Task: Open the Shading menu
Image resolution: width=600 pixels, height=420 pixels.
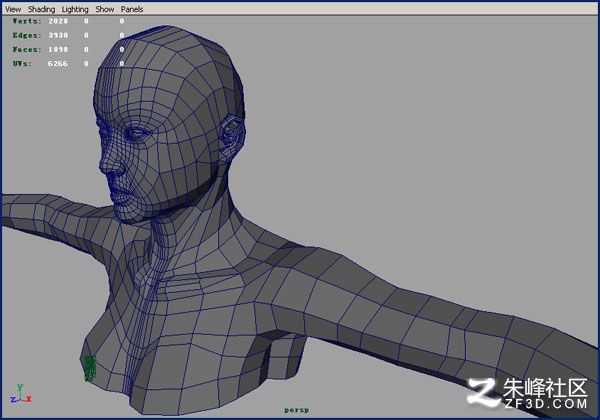Action: pyautogui.click(x=41, y=9)
